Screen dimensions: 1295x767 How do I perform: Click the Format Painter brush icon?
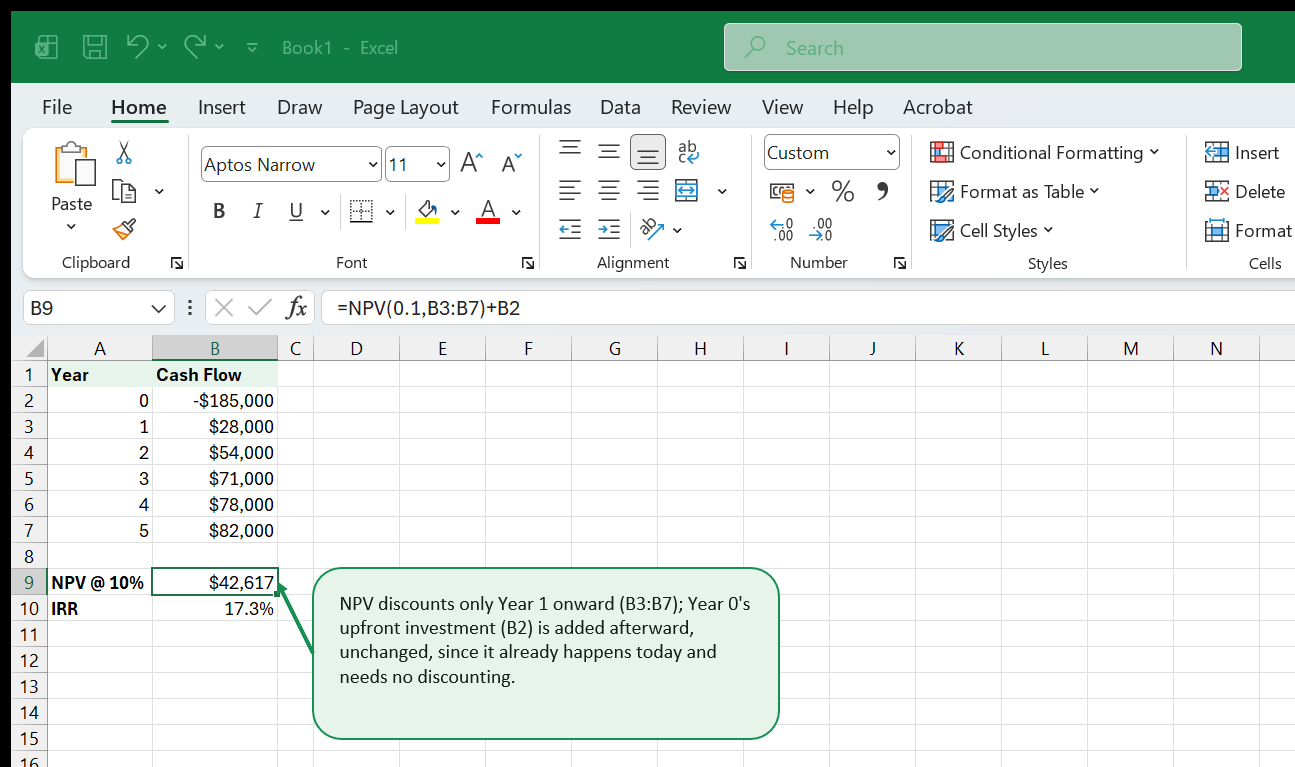pyautogui.click(x=124, y=230)
